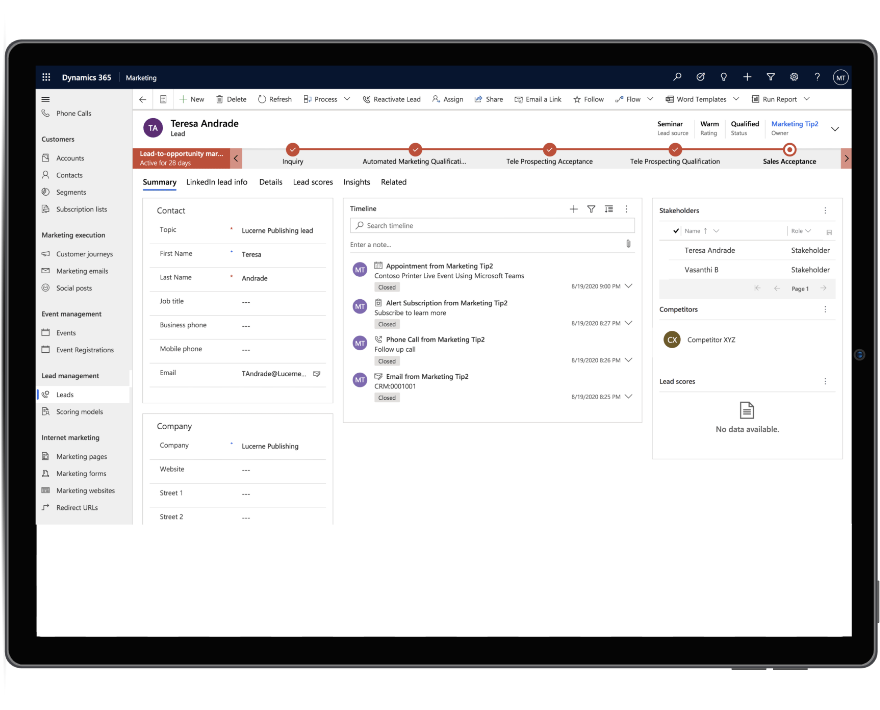
Task: Expand the Phone Call entry chevron
Action: 629,360
